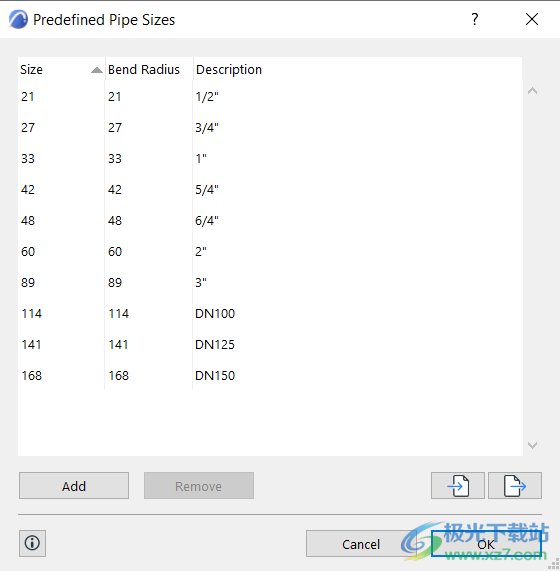The height and width of the screenshot is (571, 560).
Task: Click the Bend Radius column header
Action: (149, 69)
